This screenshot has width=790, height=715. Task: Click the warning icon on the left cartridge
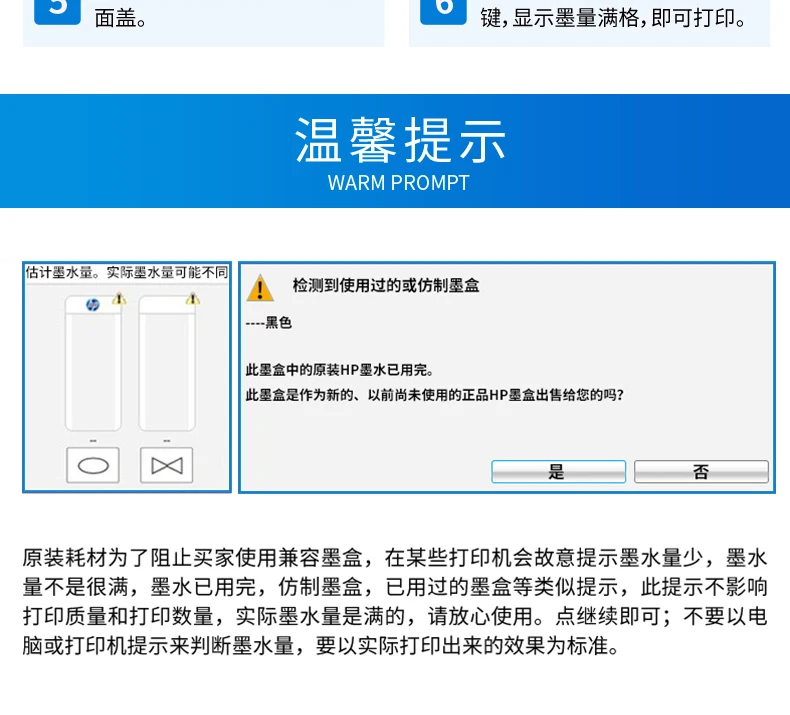(x=119, y=298)
